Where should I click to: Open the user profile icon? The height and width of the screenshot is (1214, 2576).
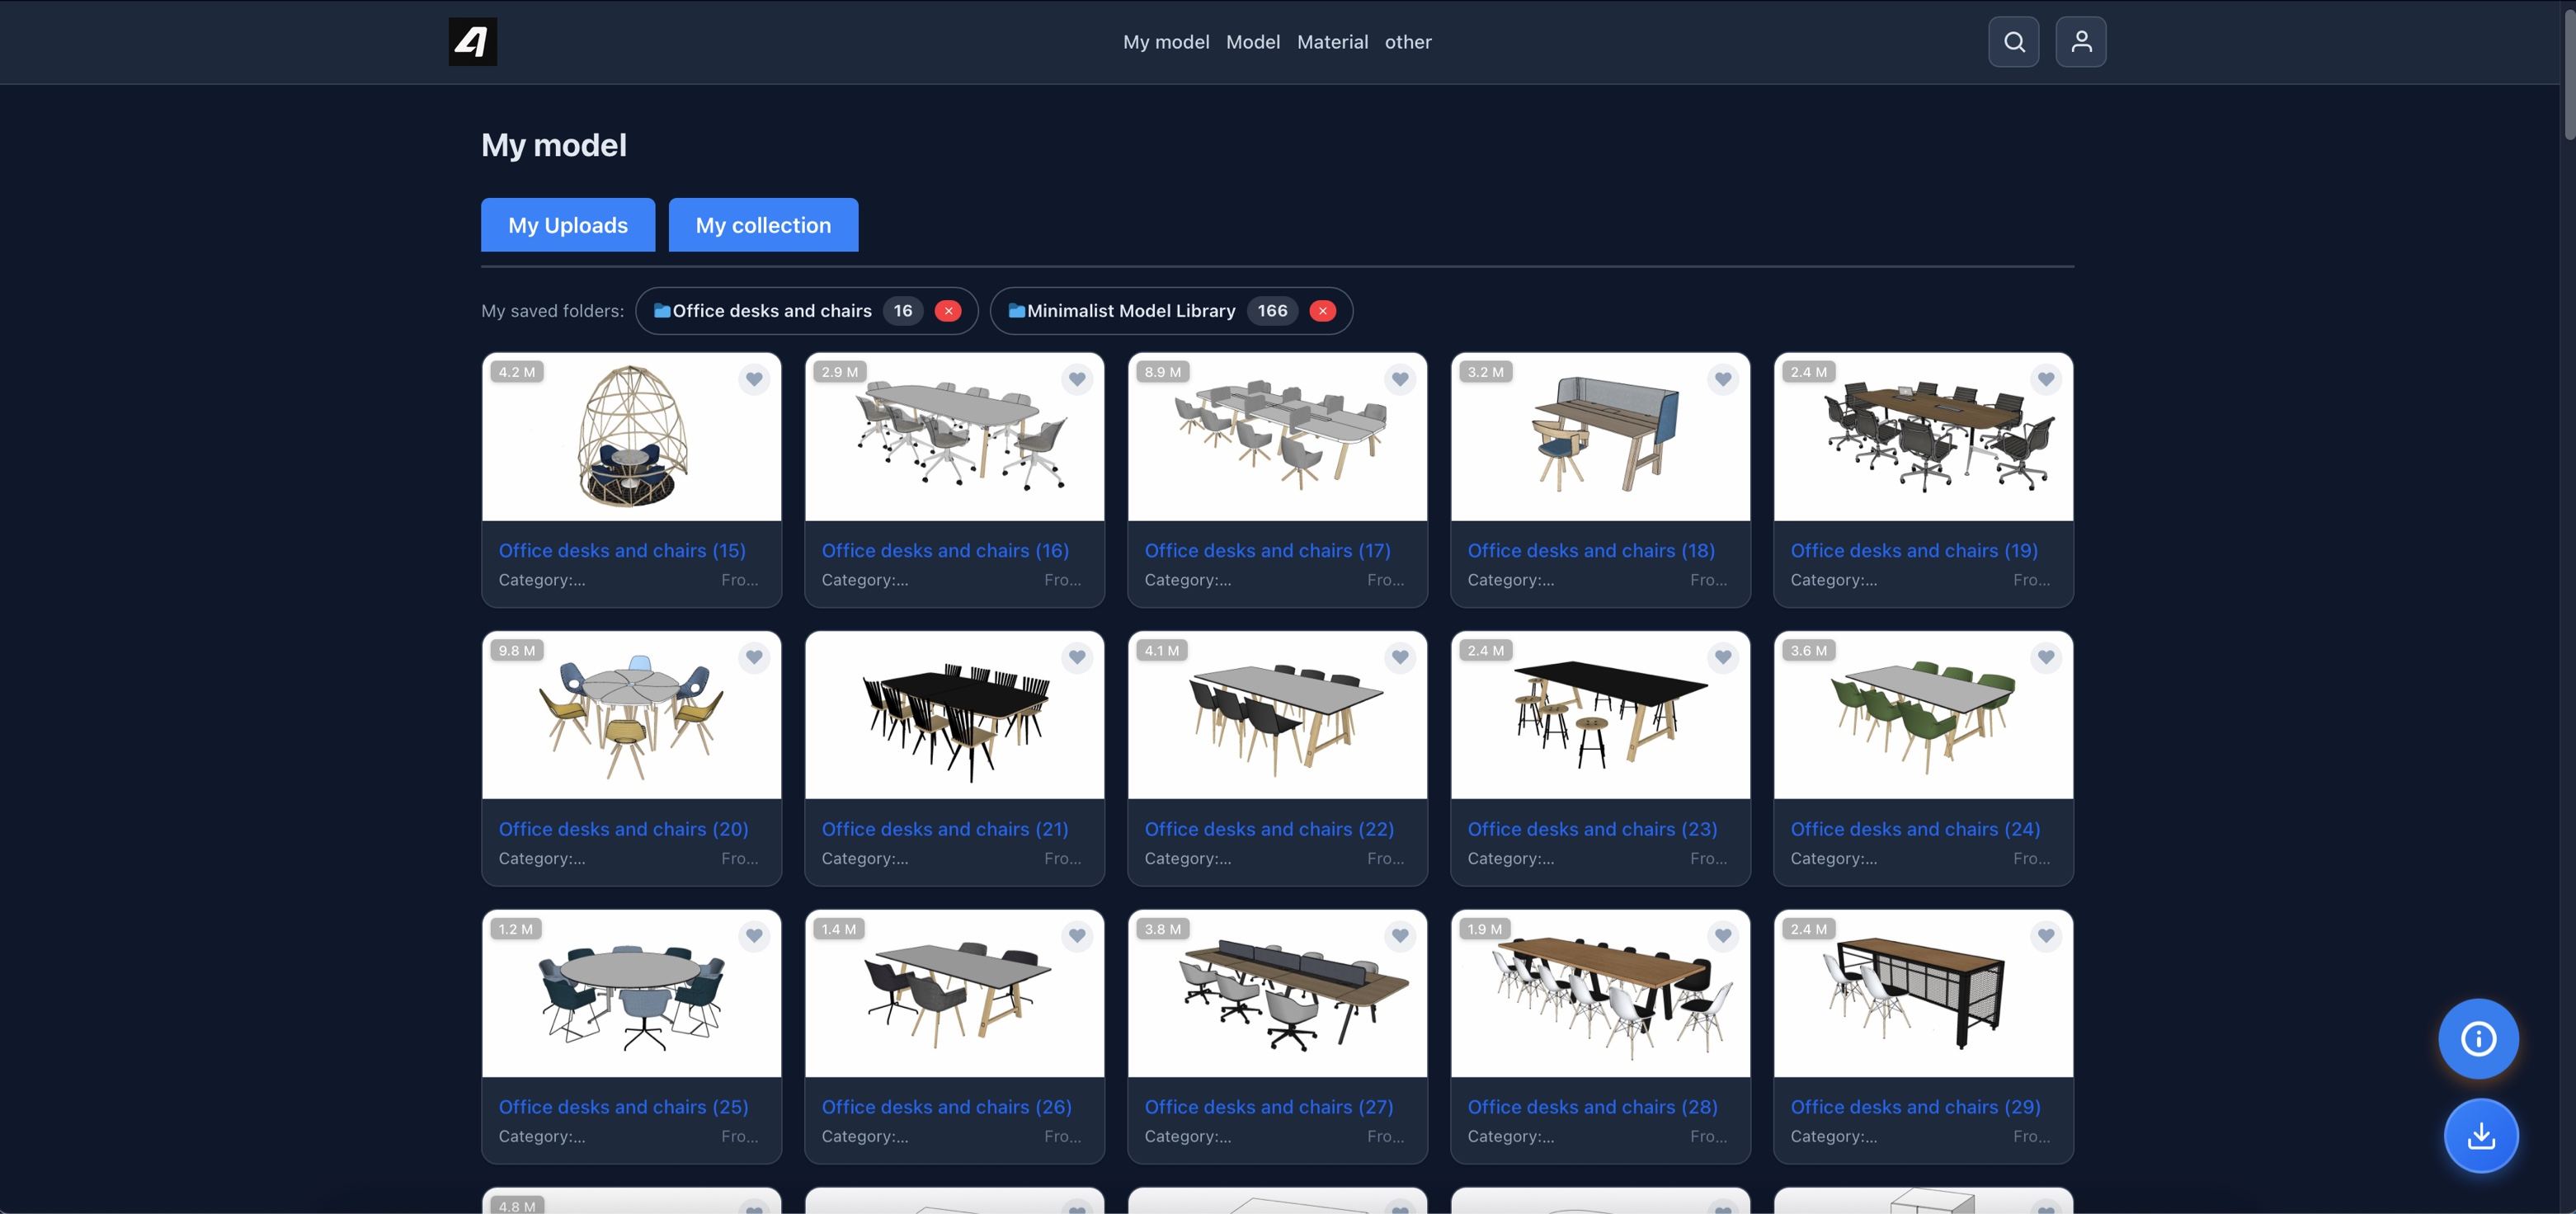(2080, 42)
